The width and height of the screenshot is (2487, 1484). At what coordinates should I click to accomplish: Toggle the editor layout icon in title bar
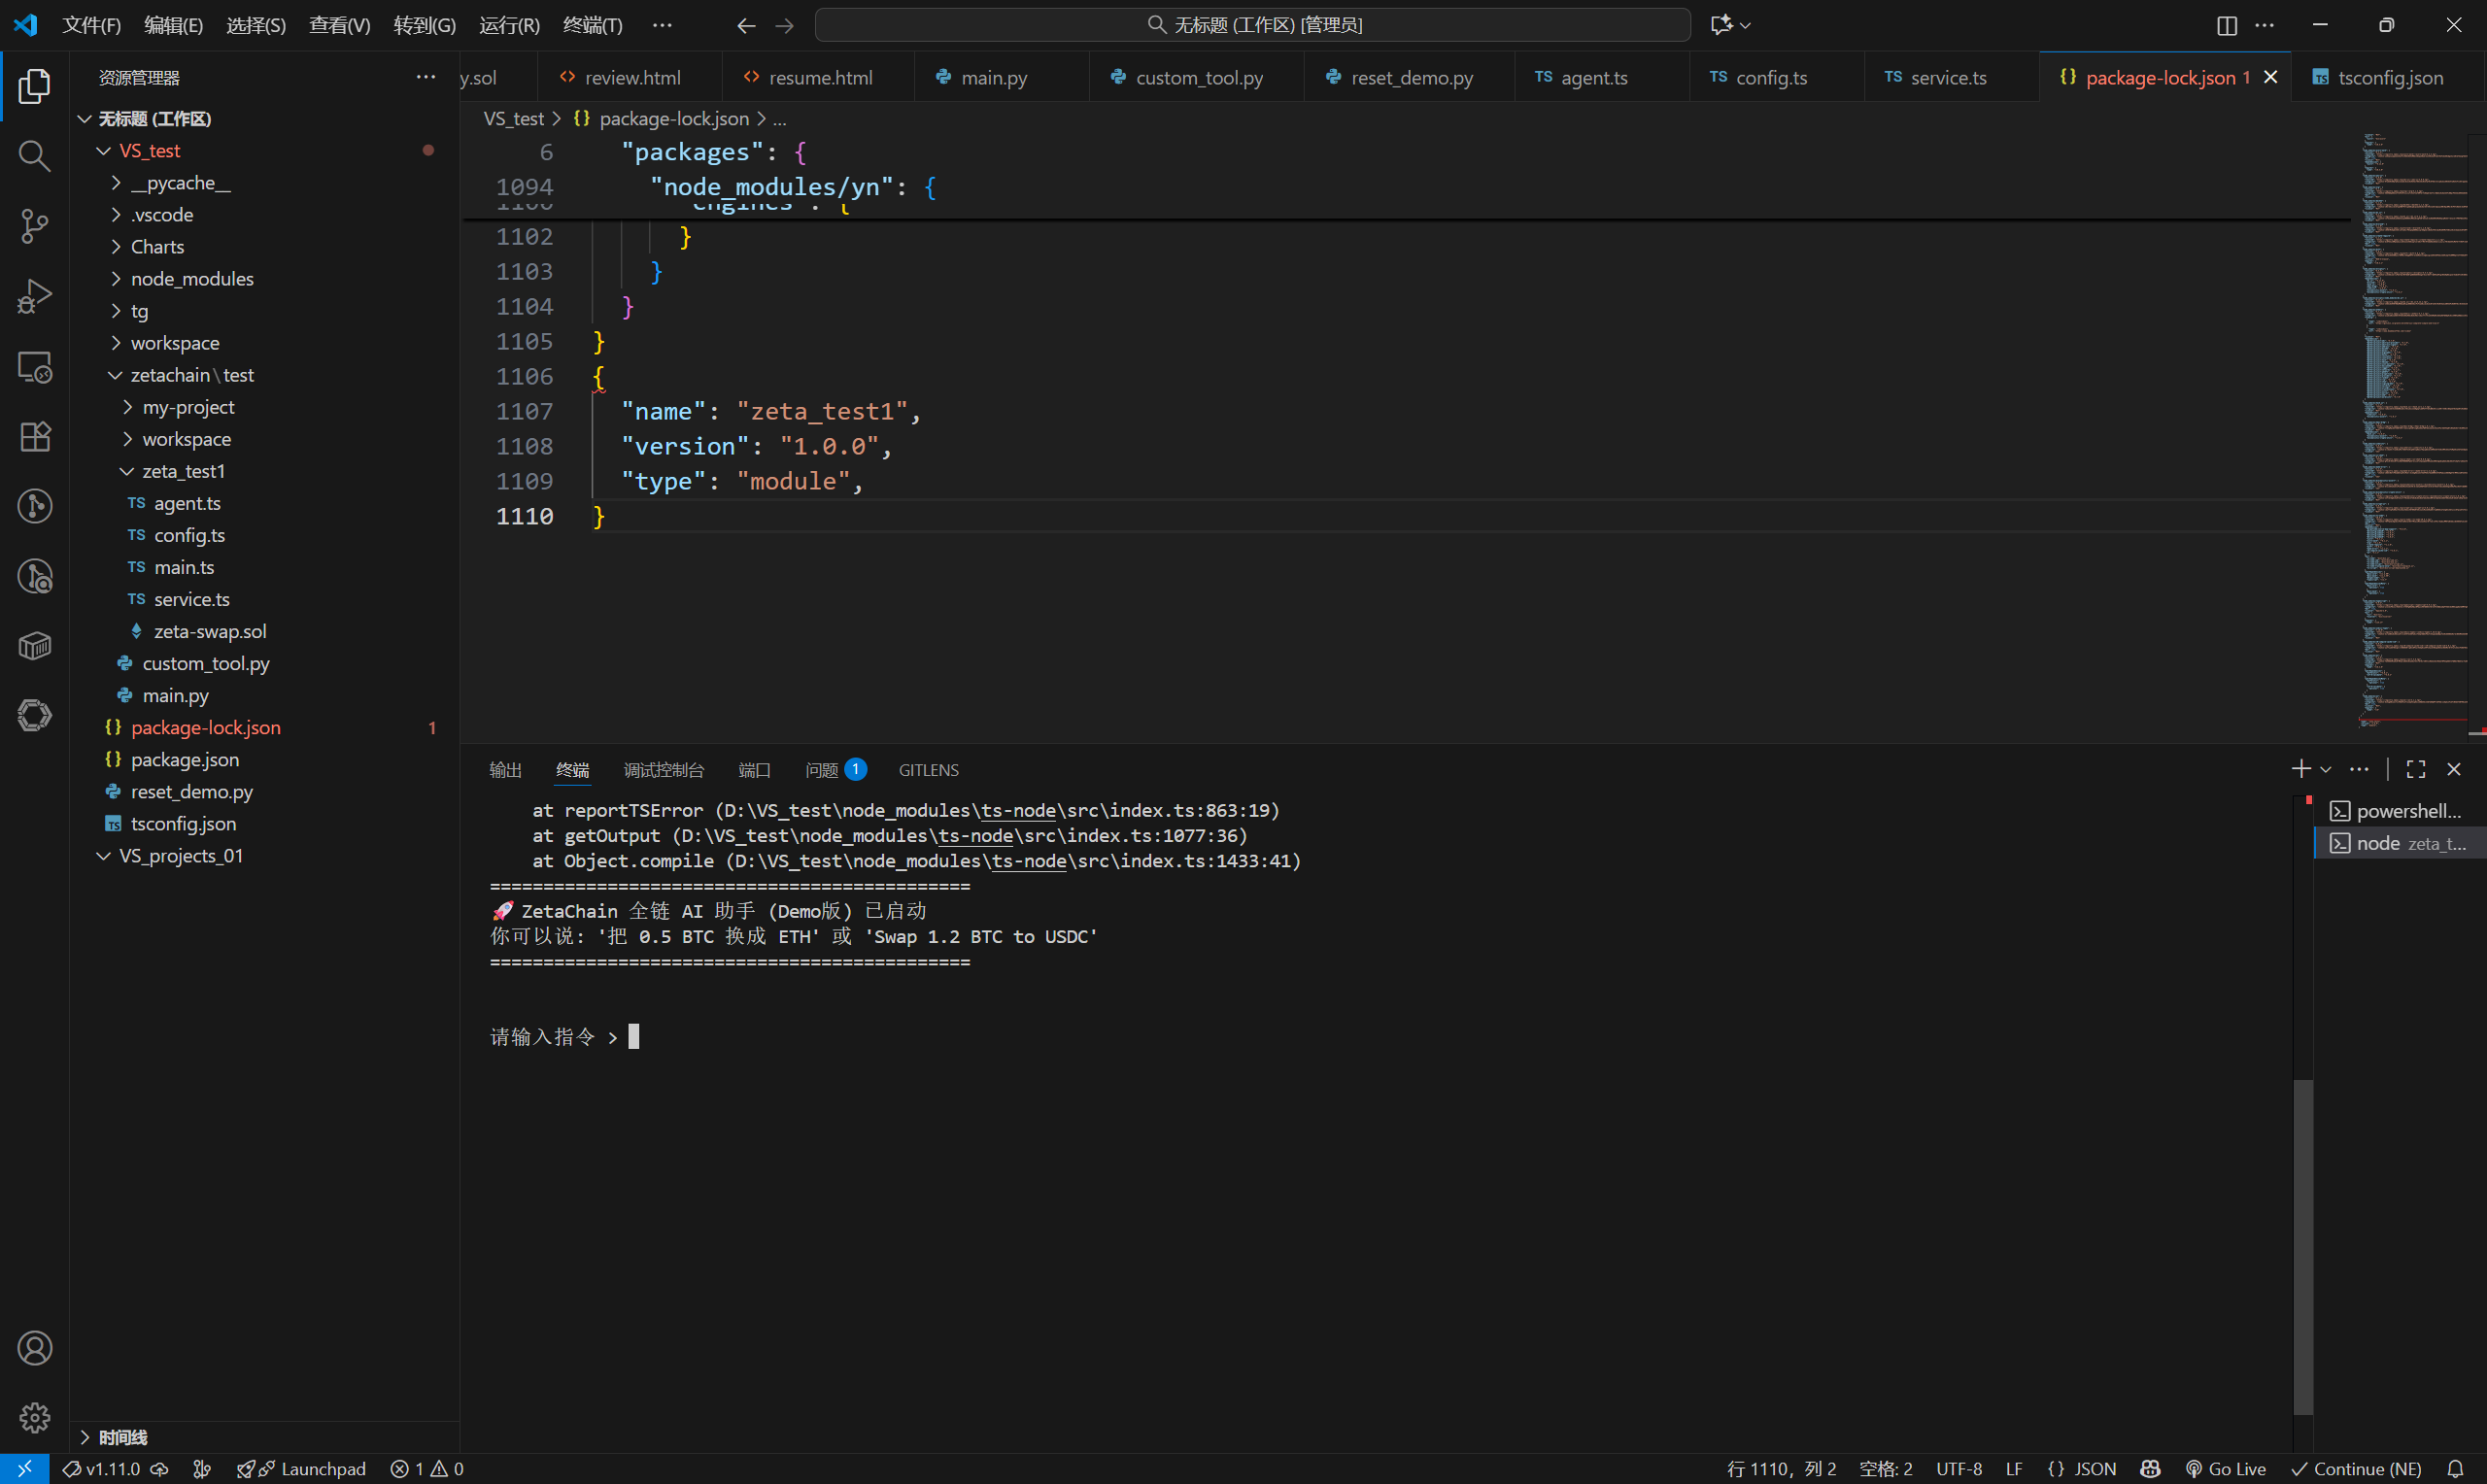pyautogui.click(x=2226, y=25)
